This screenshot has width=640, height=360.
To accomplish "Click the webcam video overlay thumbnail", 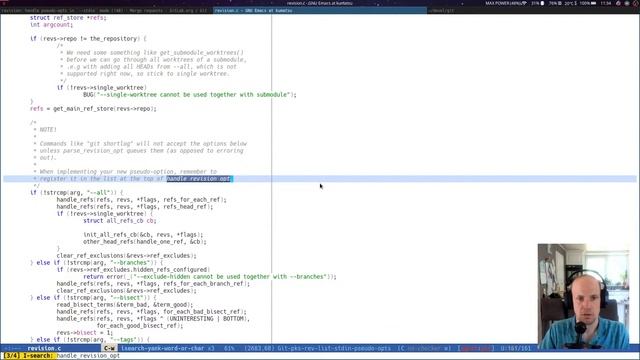I will [x=583, y=296].
